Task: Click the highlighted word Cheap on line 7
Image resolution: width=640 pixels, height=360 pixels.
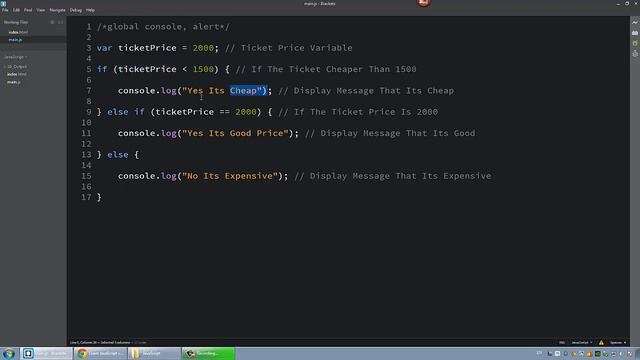Action: pos(243,91)
